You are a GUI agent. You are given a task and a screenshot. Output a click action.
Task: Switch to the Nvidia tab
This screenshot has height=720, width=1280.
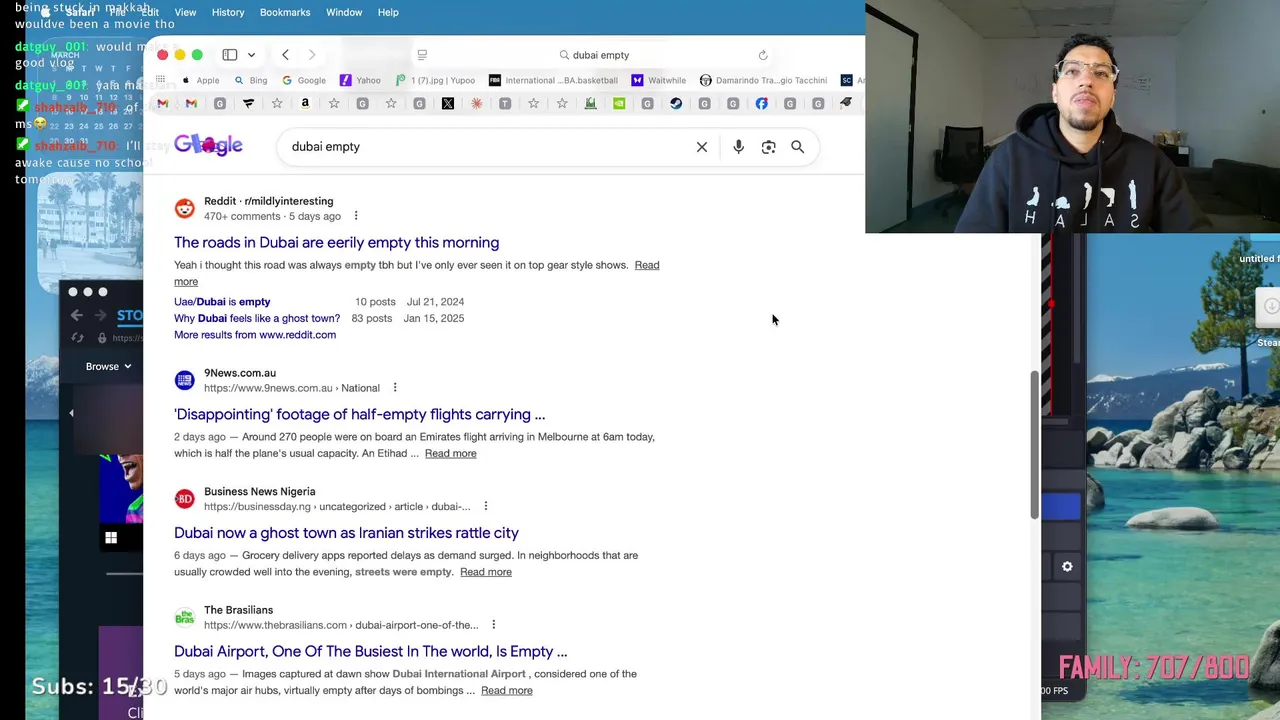(619, 103)
